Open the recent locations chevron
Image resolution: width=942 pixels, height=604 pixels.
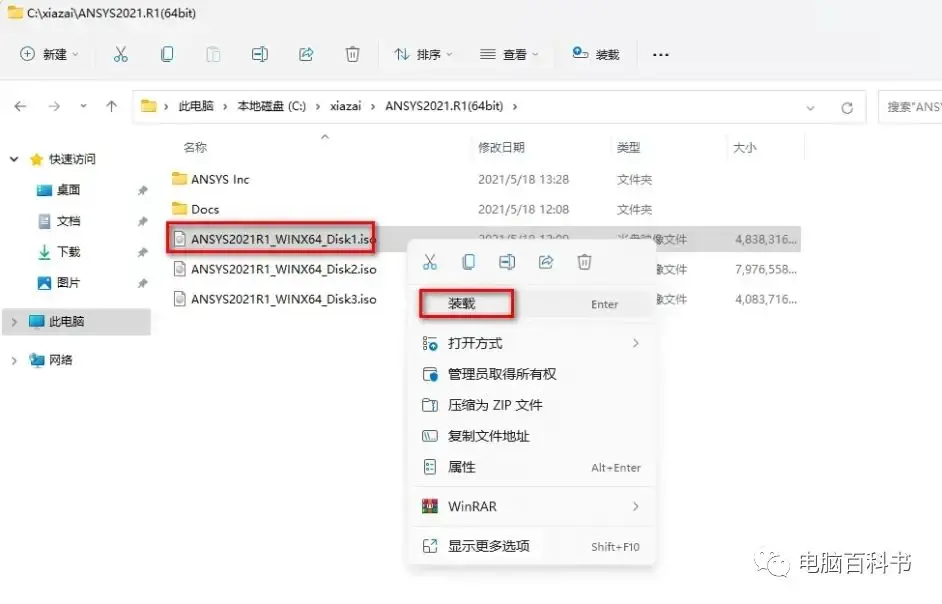[x=83, y=106]
